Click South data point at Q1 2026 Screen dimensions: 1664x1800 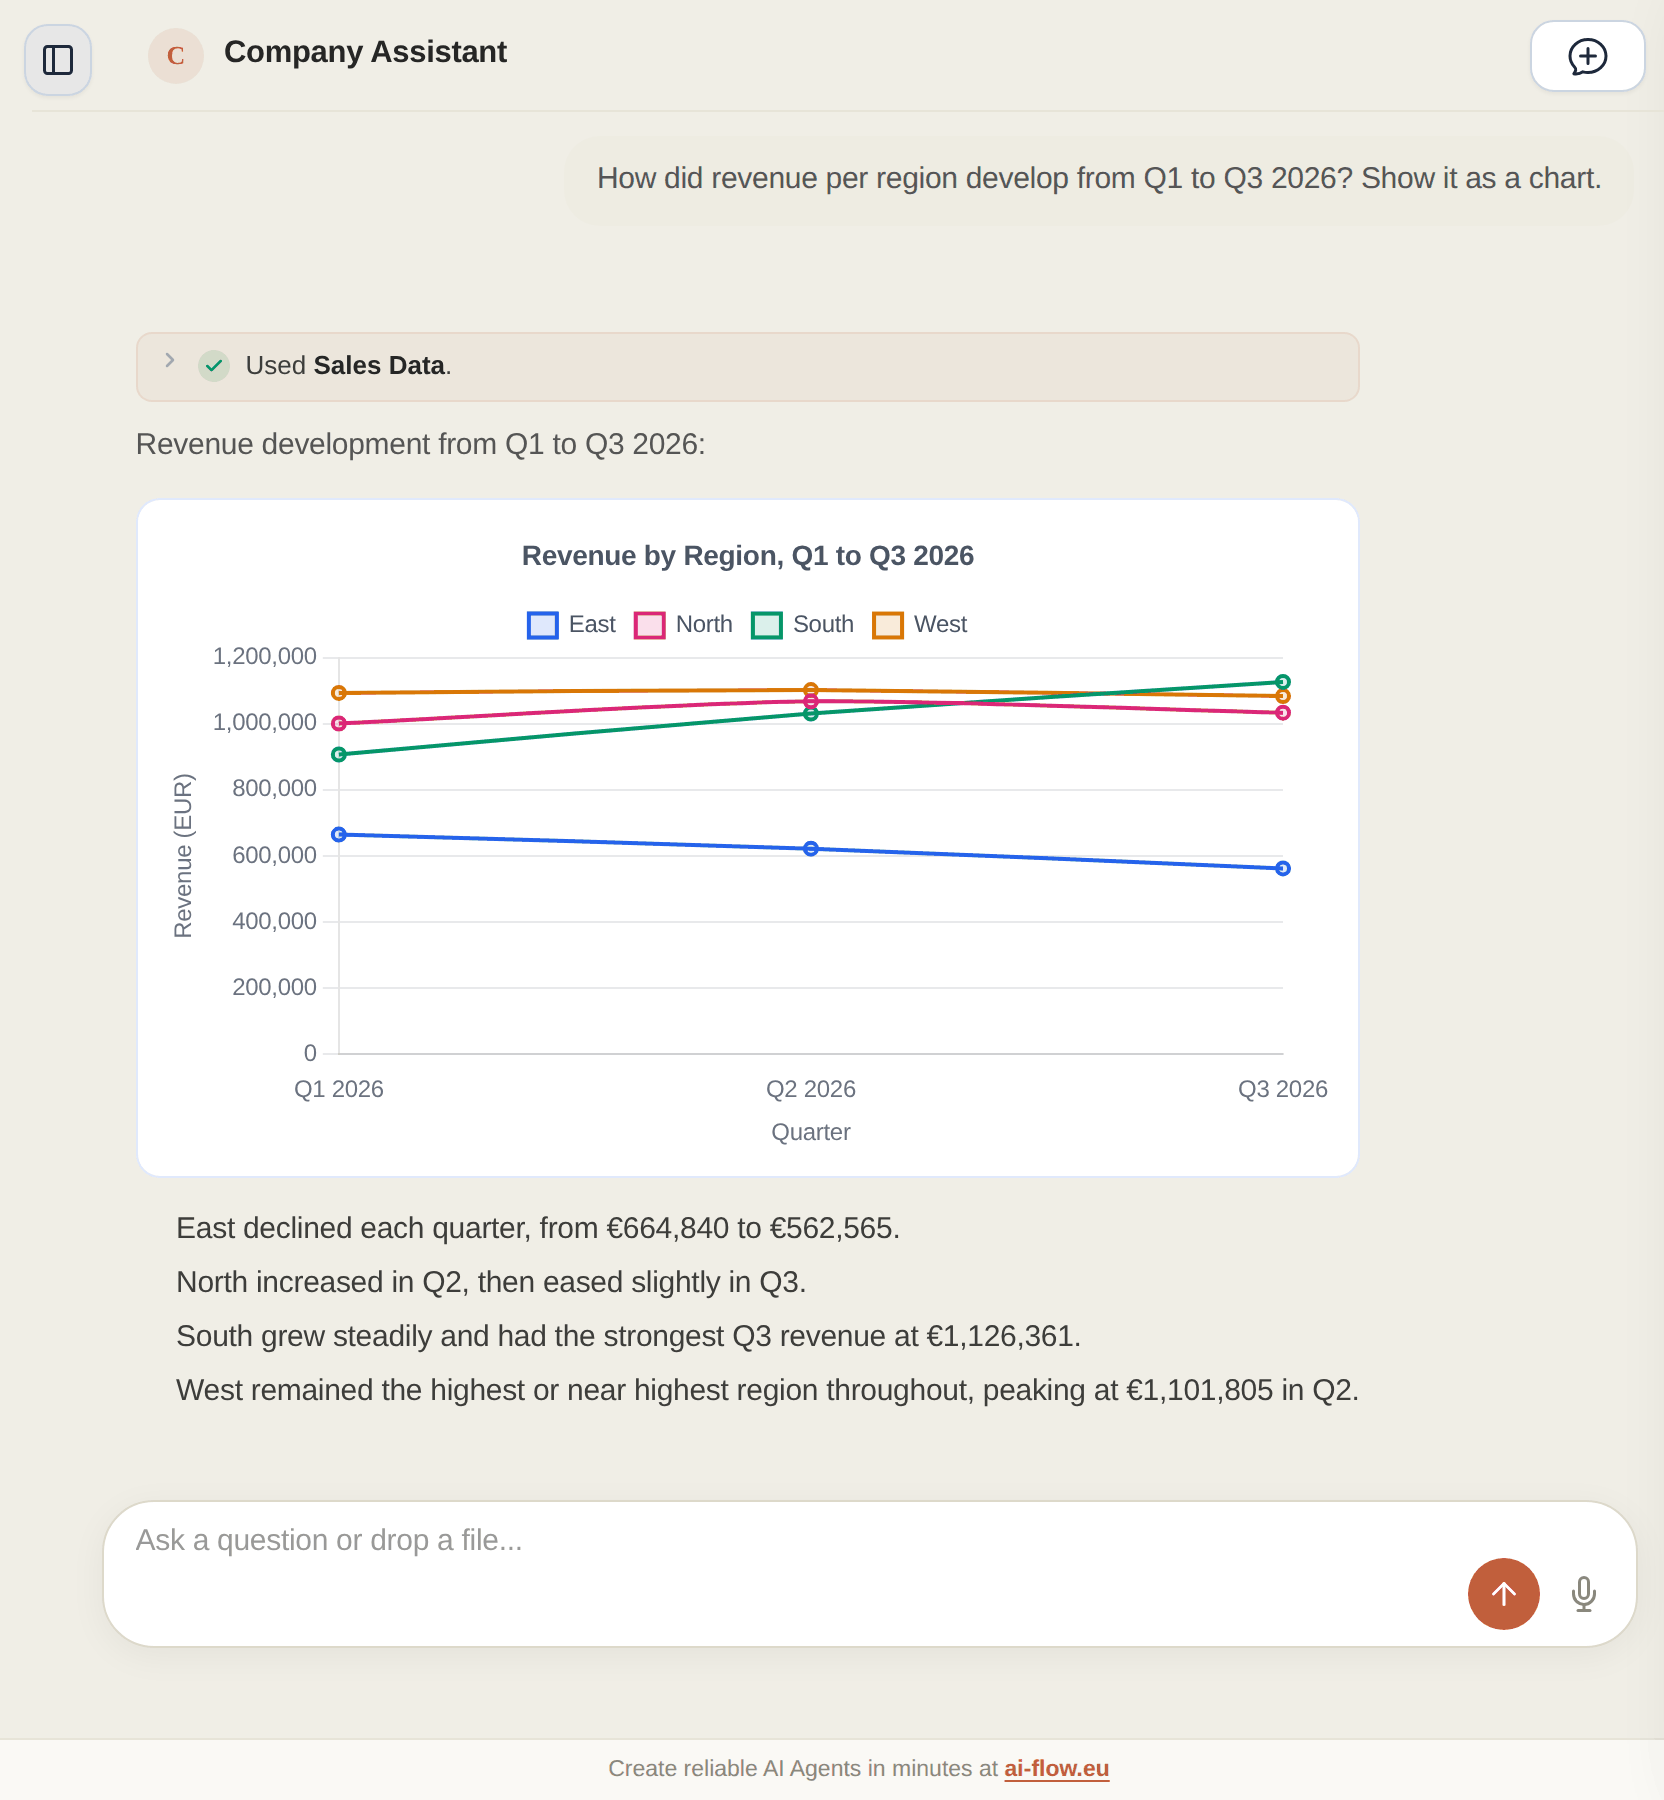[339, 754]
